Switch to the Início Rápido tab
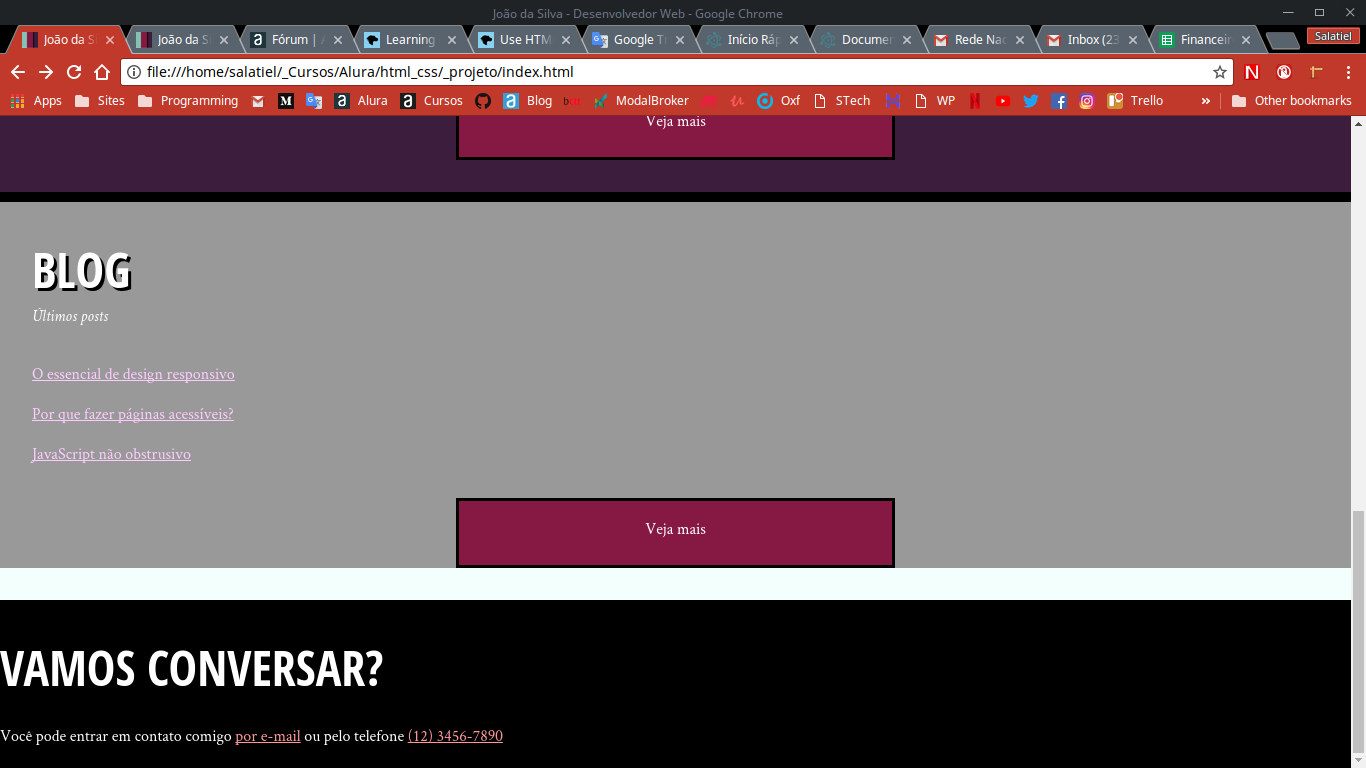Screen dimensions: 1366x768 753,40
